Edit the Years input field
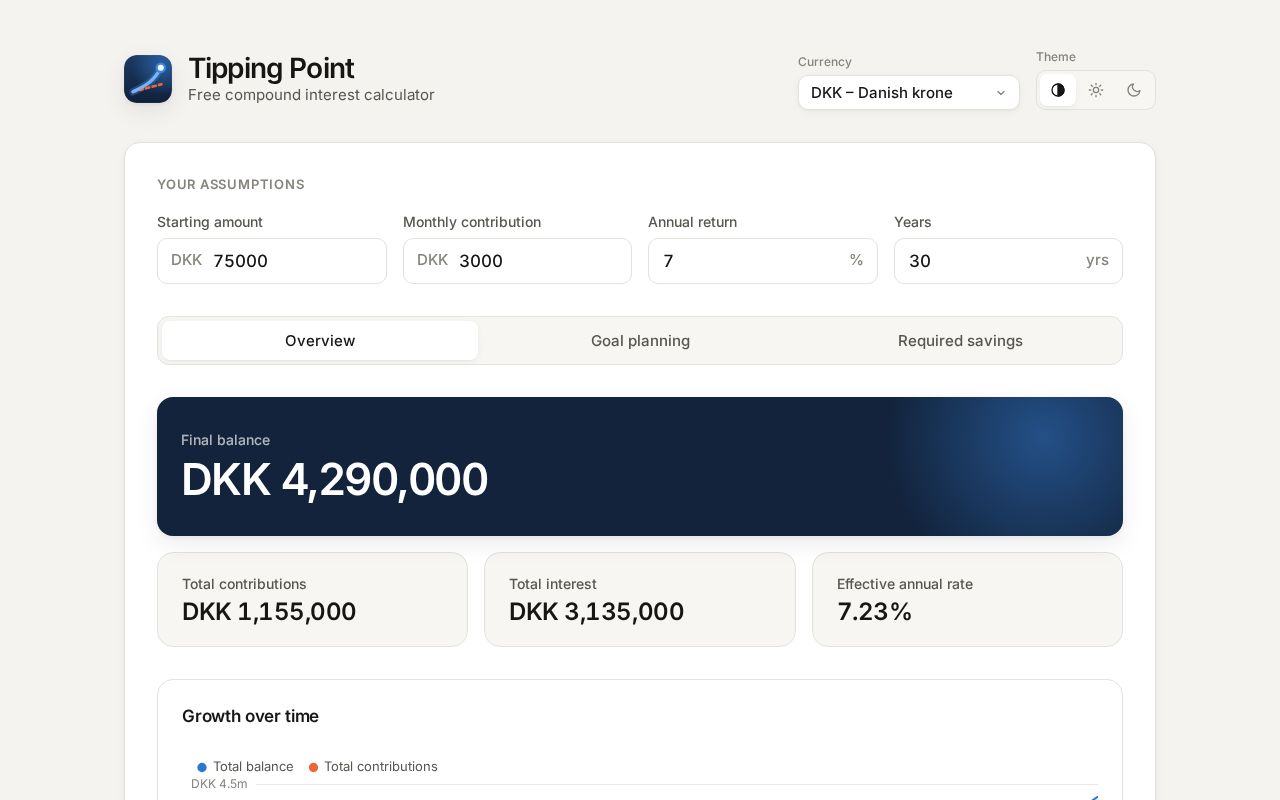 click(1008, 261)
